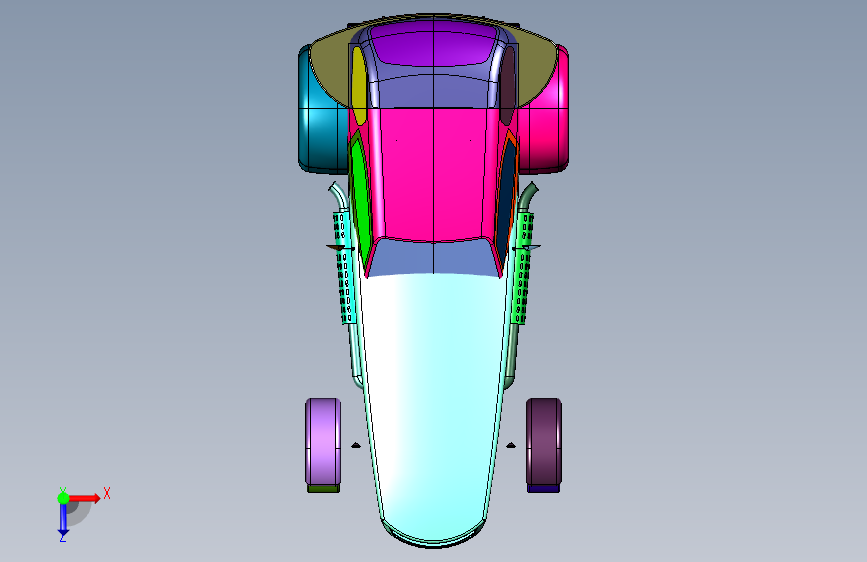Screen dimensions: 867x562
Task: Select the green perforated exhaust shield
Action: click(x=522, y=268)
